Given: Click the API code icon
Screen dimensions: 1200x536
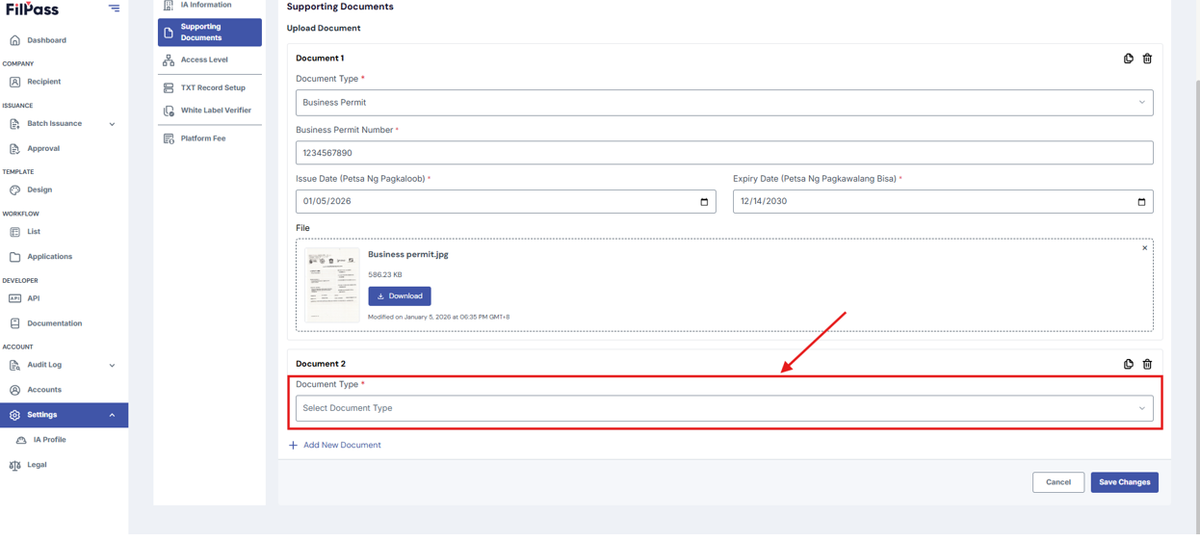Looking at the screenshot, I should tap(15, 298).
